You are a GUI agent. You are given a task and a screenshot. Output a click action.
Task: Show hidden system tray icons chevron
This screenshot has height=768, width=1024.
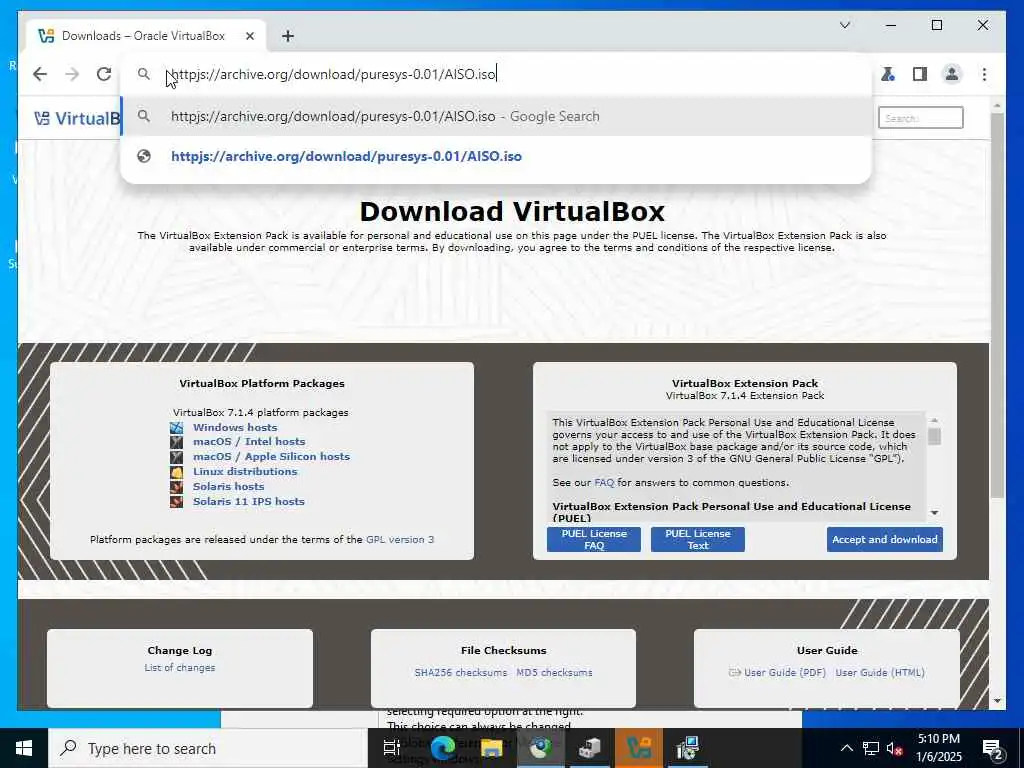[846, 748]
